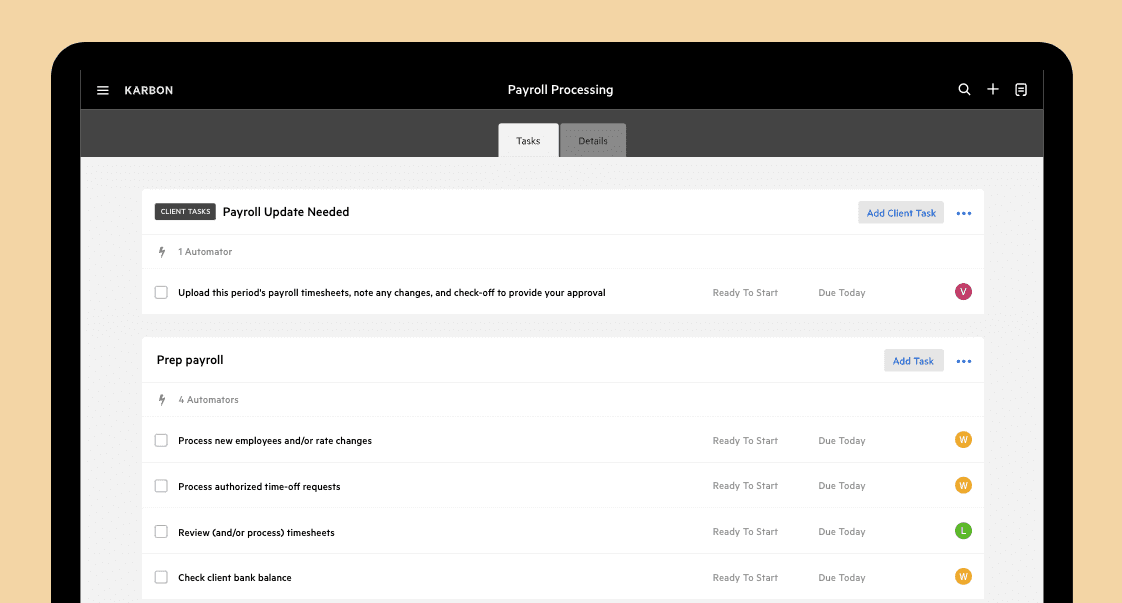Click the V assignee avatar
This screenshot has height=603, width=1122.
(x=963, y=292)
